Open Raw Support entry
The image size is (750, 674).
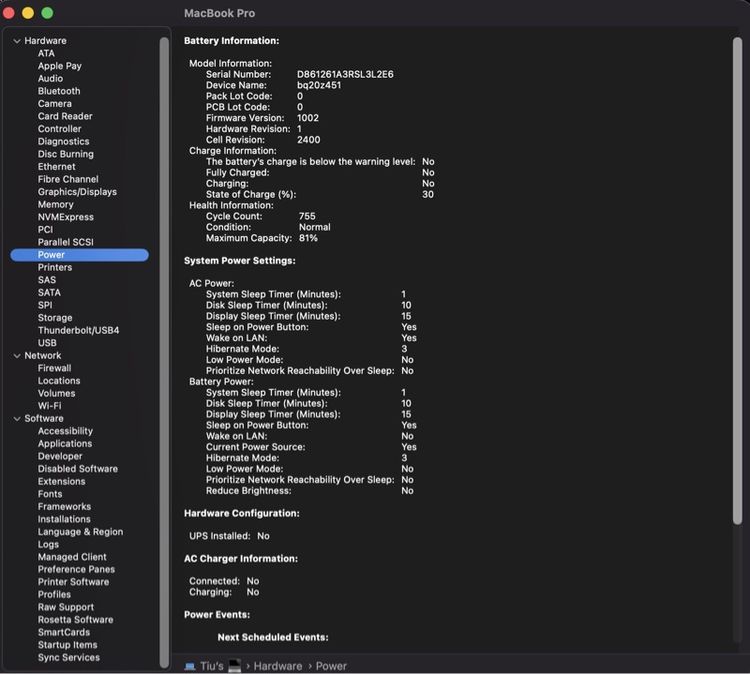pyautogui.click(x=66, y=608)
